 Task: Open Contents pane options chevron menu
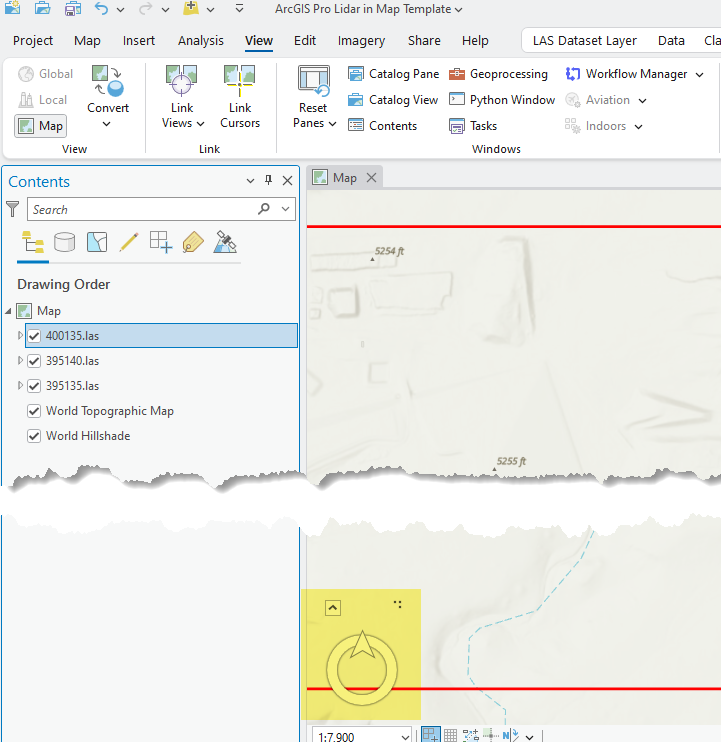coord(250,181)
